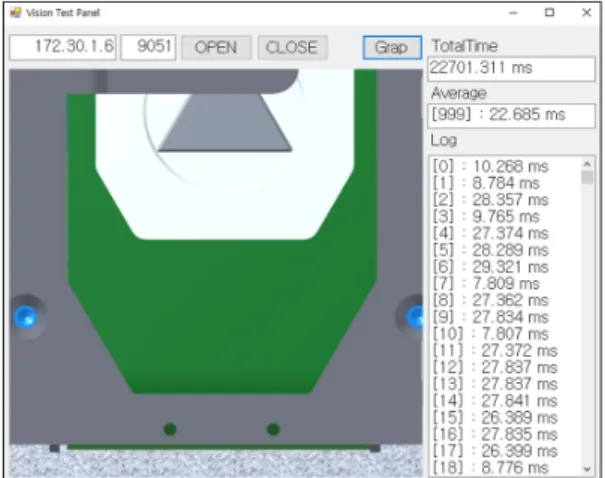Select log entry [9] : 27.834 ms
Viewport: 605px width, 478px height.
pyautogui.click(x=490, y=317)
